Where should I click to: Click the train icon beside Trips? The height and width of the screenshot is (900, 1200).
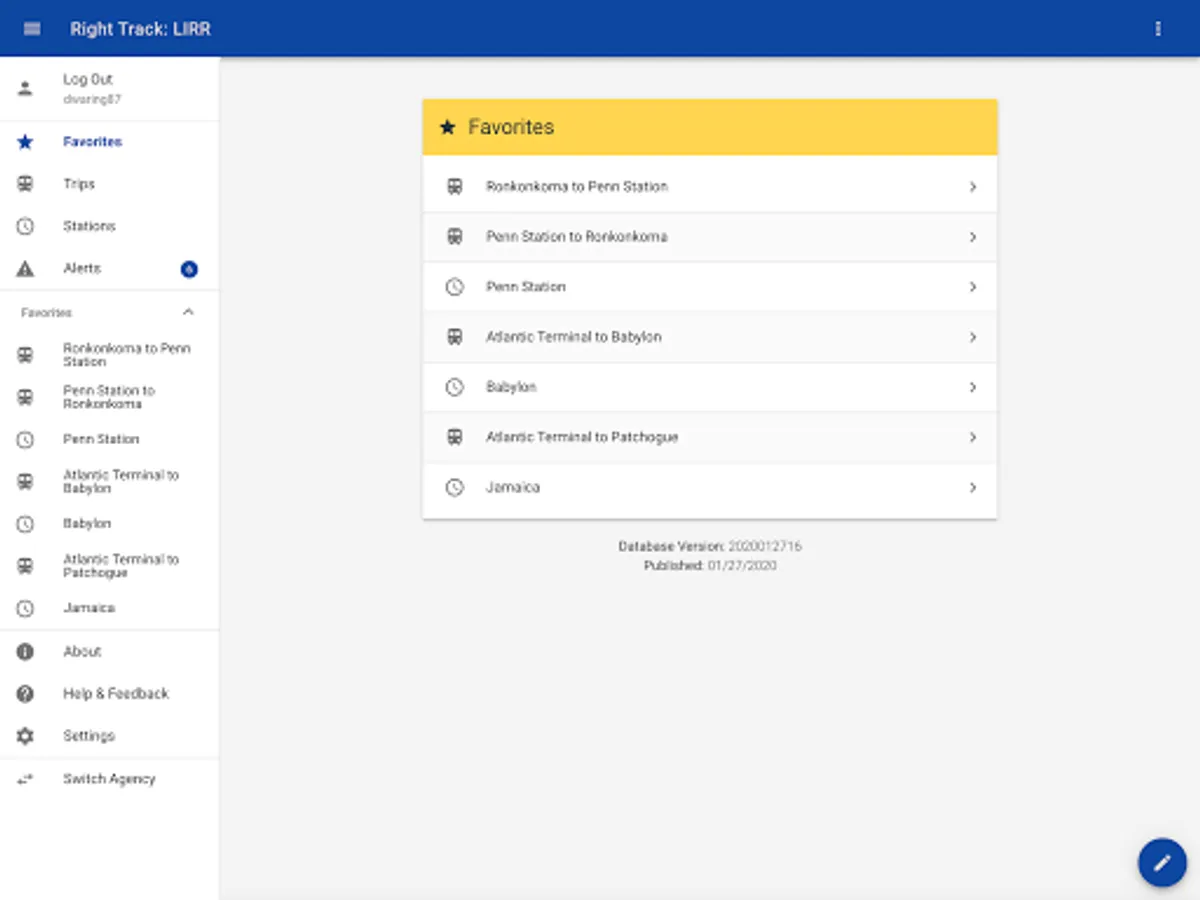pos(25,184)
